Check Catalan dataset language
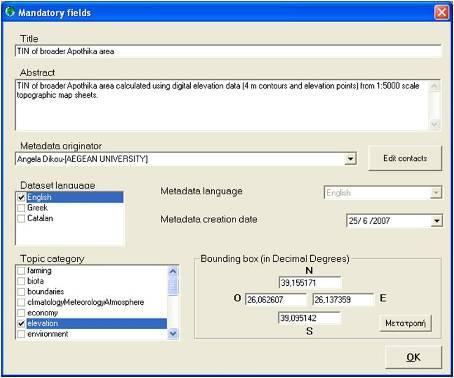 coord(21,219)
